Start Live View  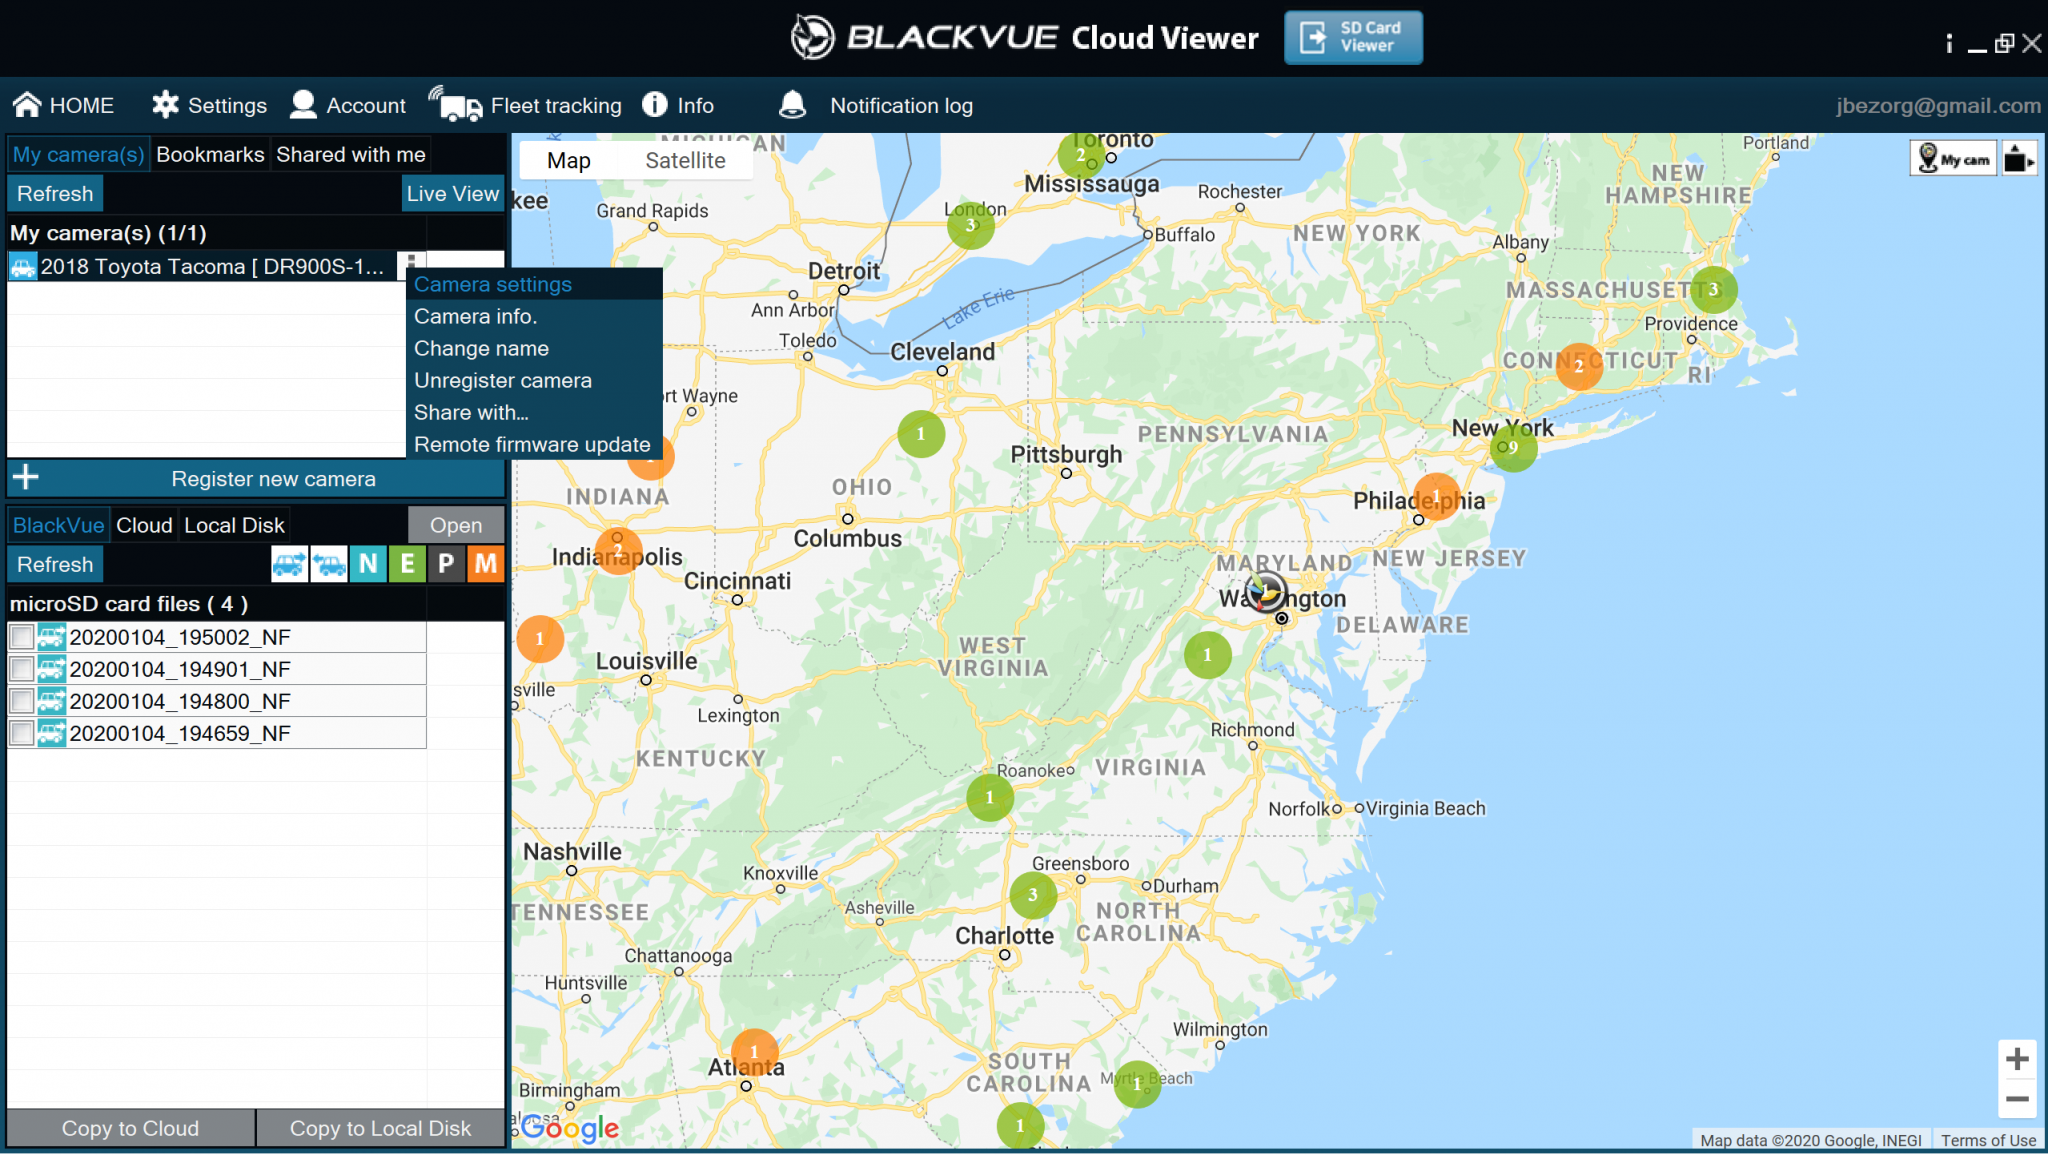452,194
